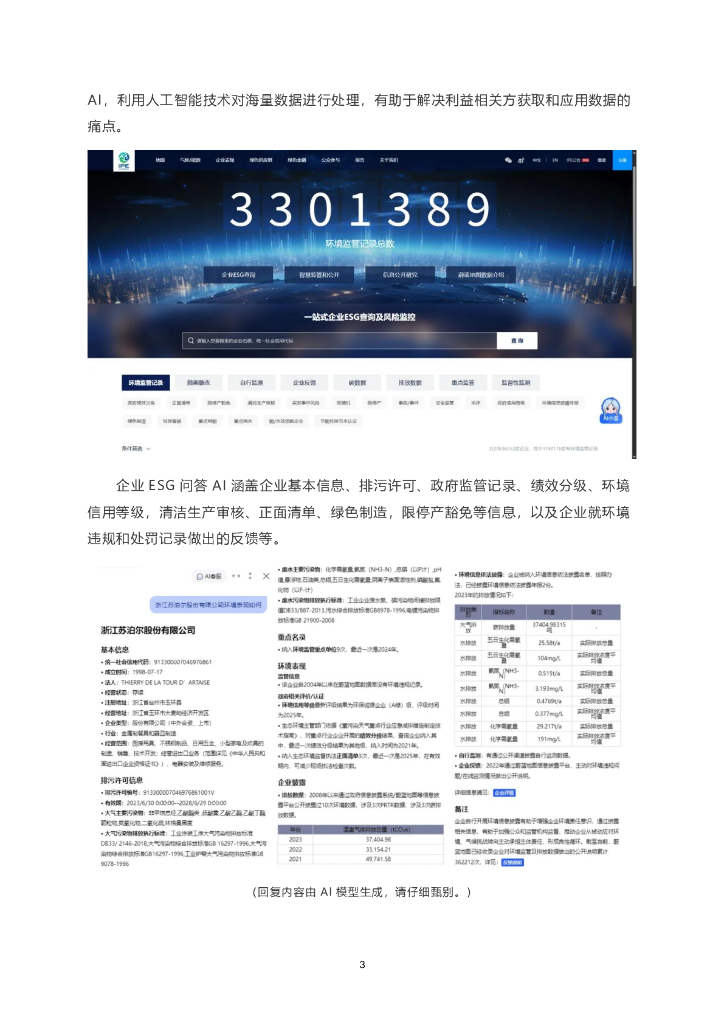
Task: Click the 49,741.58 emissions value
Action: click(x=379, y=859)
